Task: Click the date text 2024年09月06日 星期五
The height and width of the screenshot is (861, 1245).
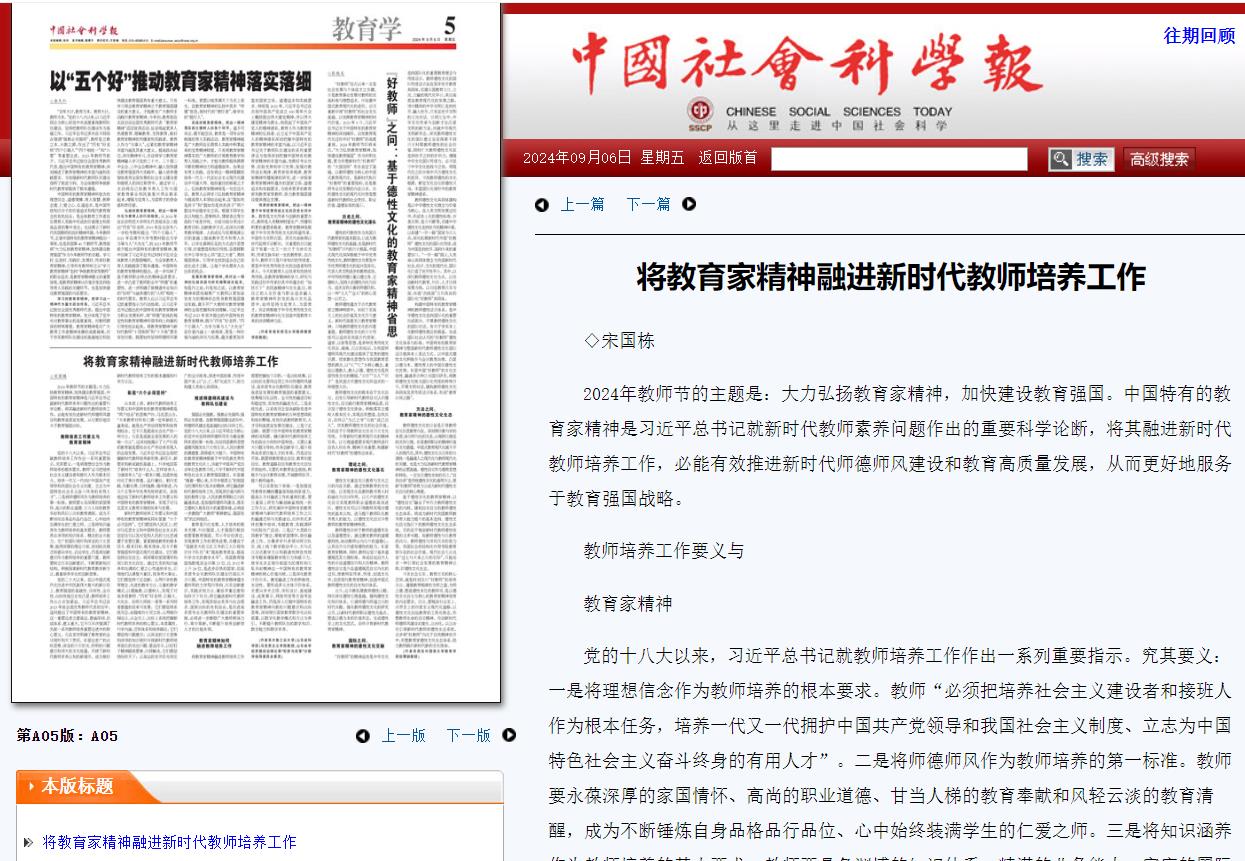Action: [x=603, y=158]
